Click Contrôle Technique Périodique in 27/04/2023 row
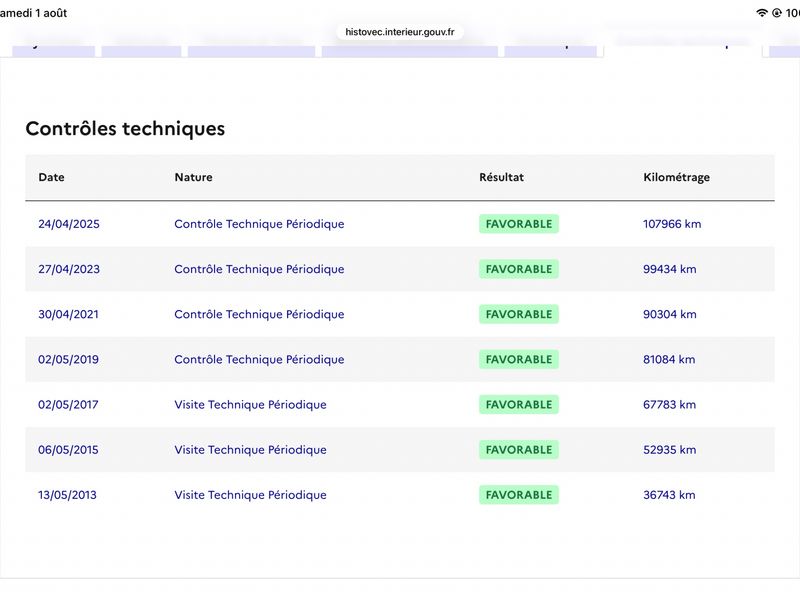The height and width of the screenshot is (600, 800). coord(259,269)
